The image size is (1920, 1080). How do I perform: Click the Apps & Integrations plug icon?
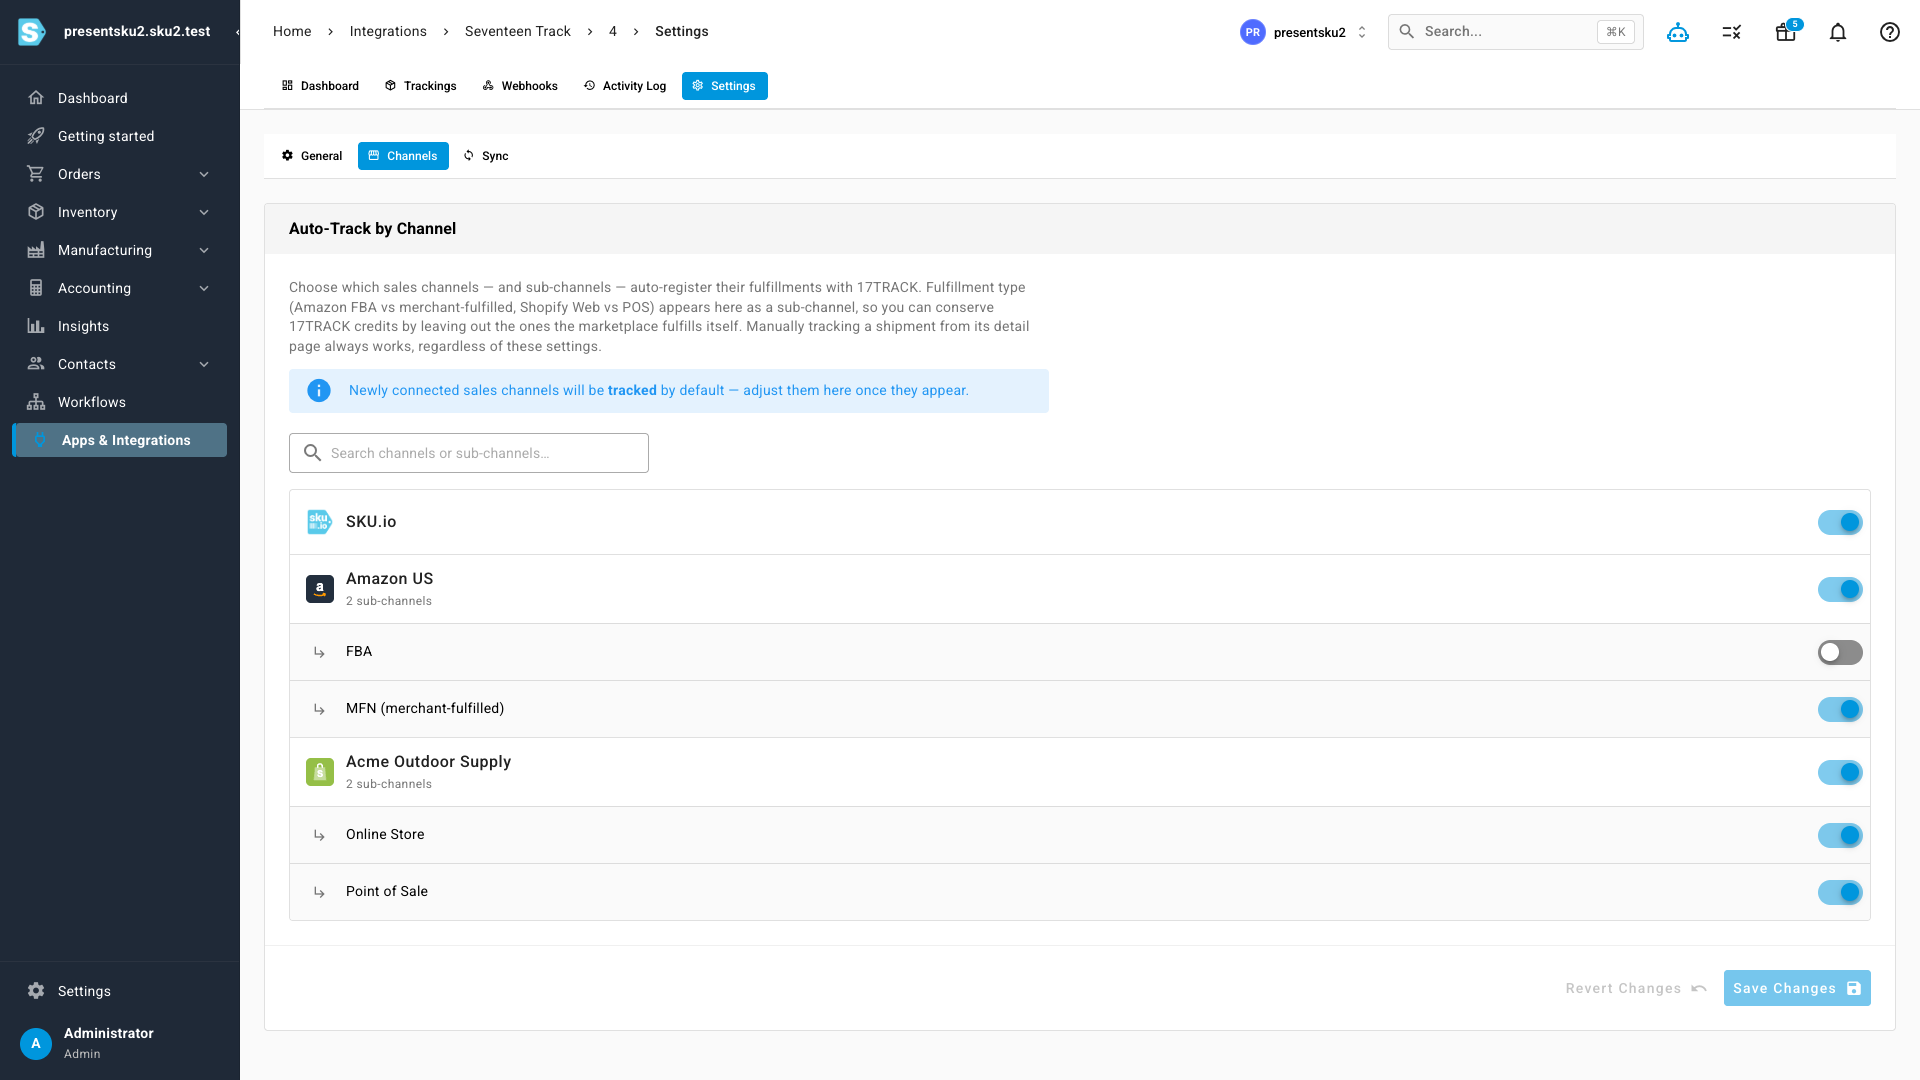tap(40, 440)
